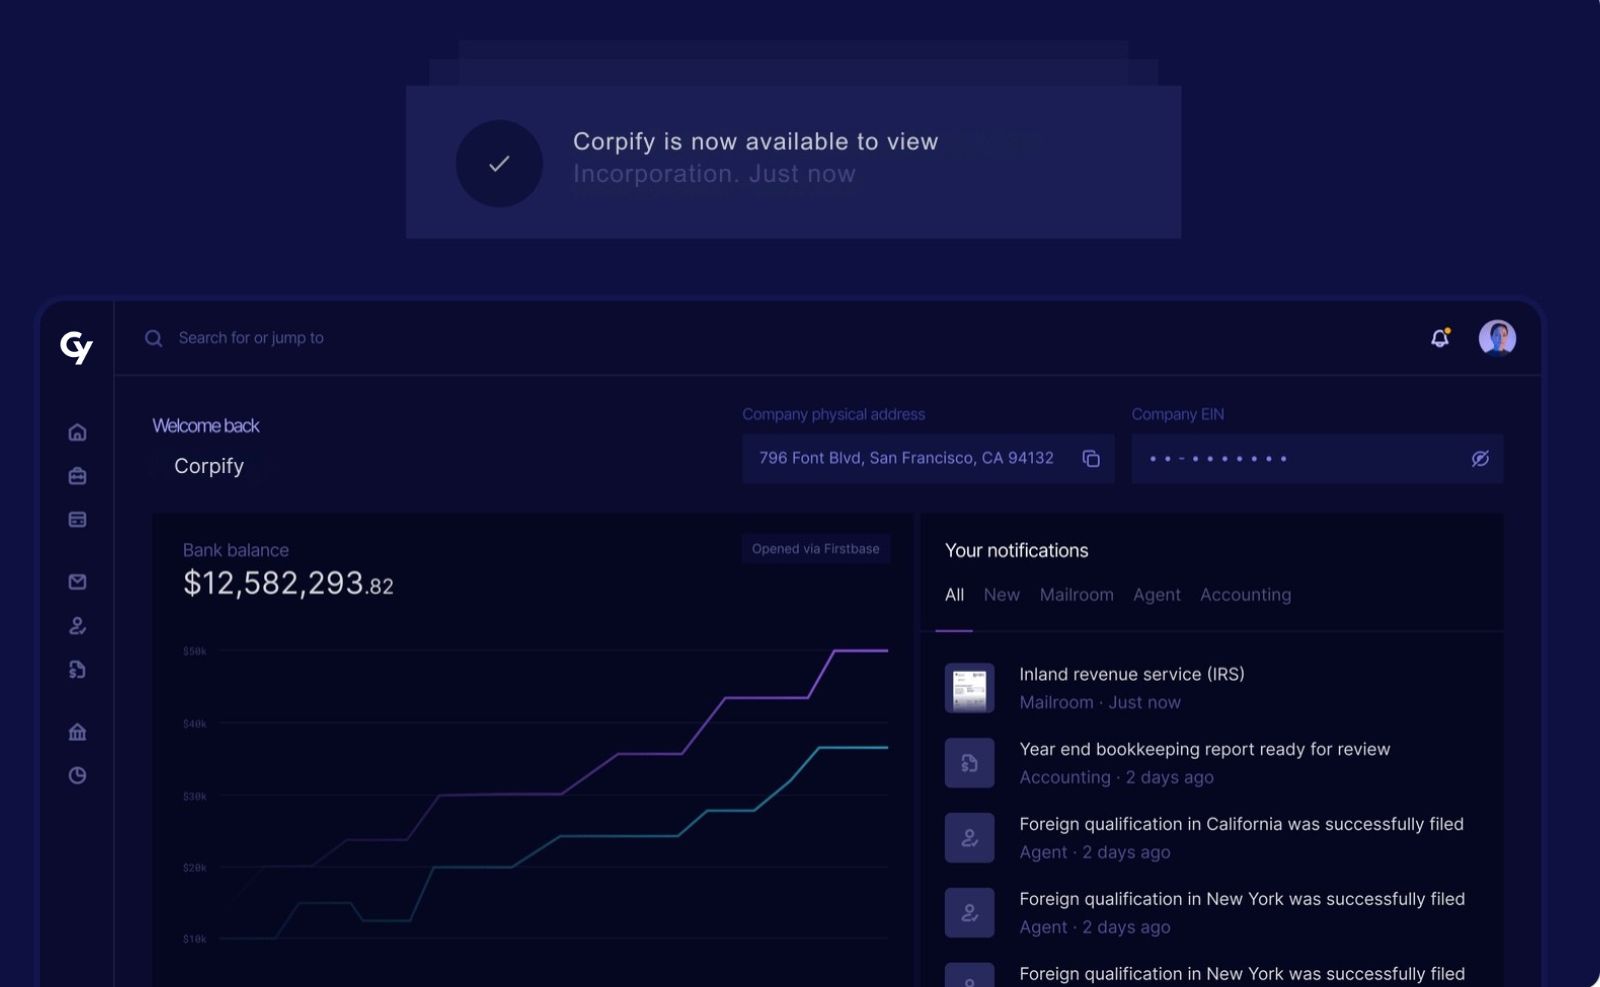Screen dimensions: 1600x987
Task: Open the Home dashboard icon in sidebar
Action: coord(77,432)
